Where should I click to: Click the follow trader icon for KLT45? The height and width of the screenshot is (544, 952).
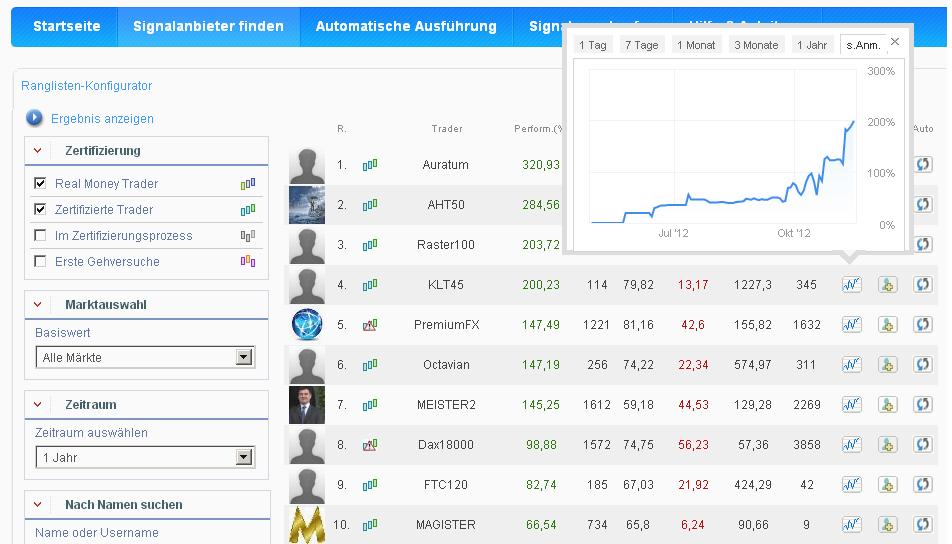click(x=887, y=285)
